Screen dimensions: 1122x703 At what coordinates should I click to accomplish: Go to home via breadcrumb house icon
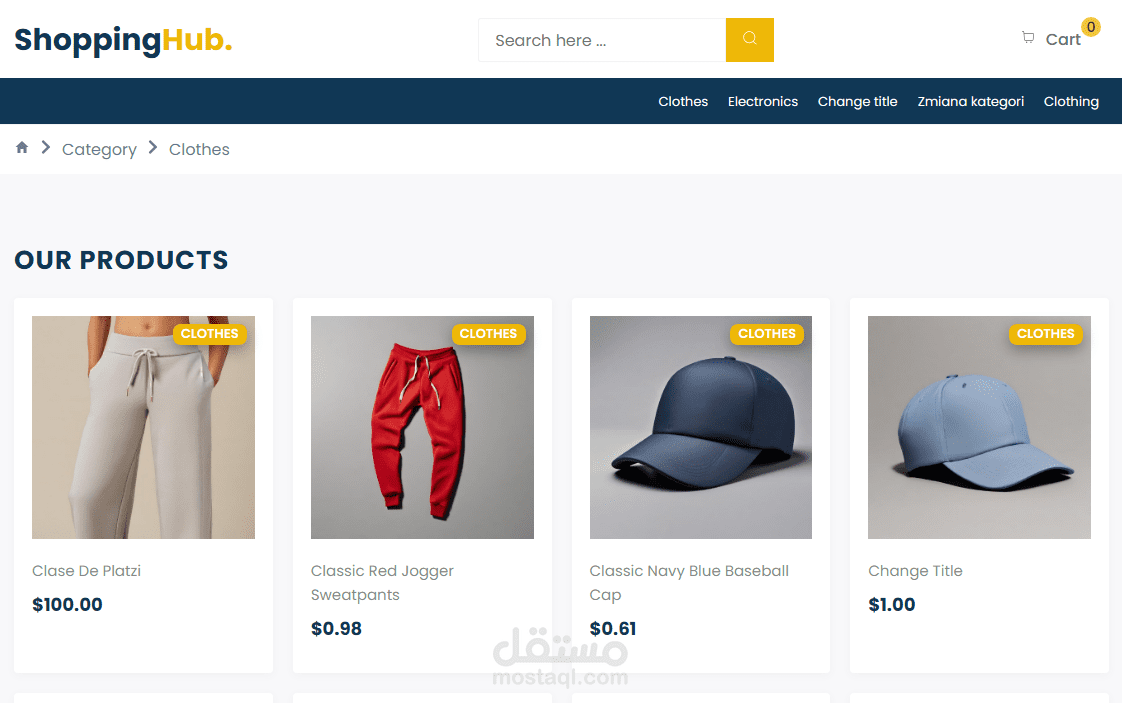tap(22, 147)
